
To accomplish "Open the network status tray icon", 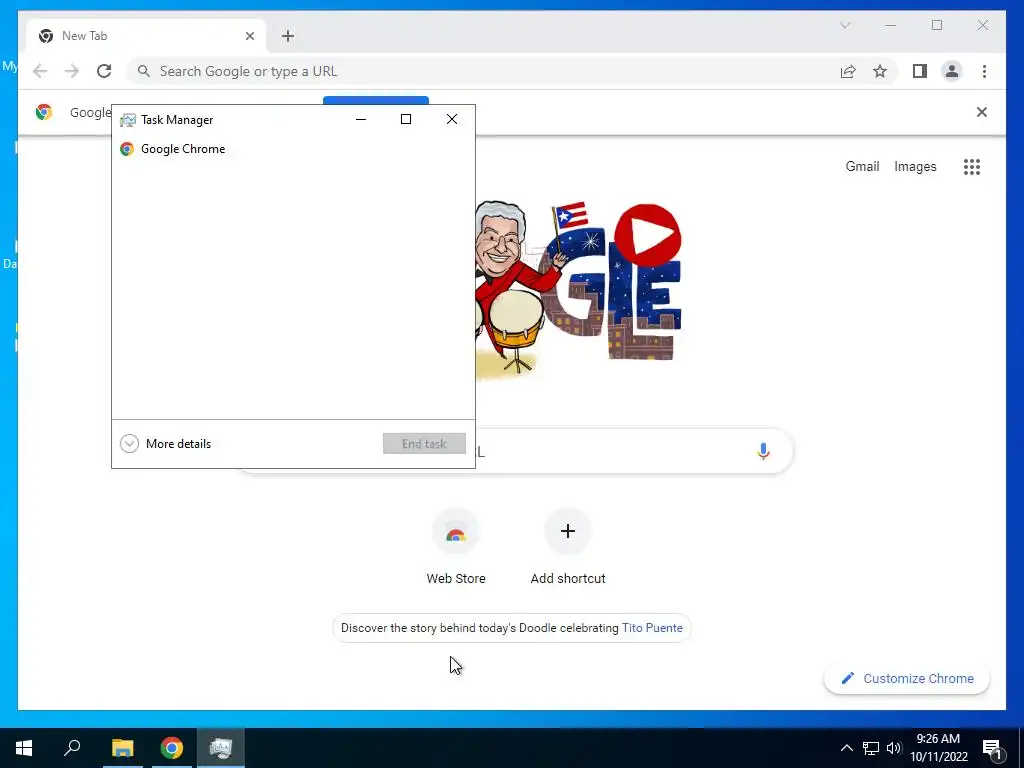I will click(x=871, y=748).
